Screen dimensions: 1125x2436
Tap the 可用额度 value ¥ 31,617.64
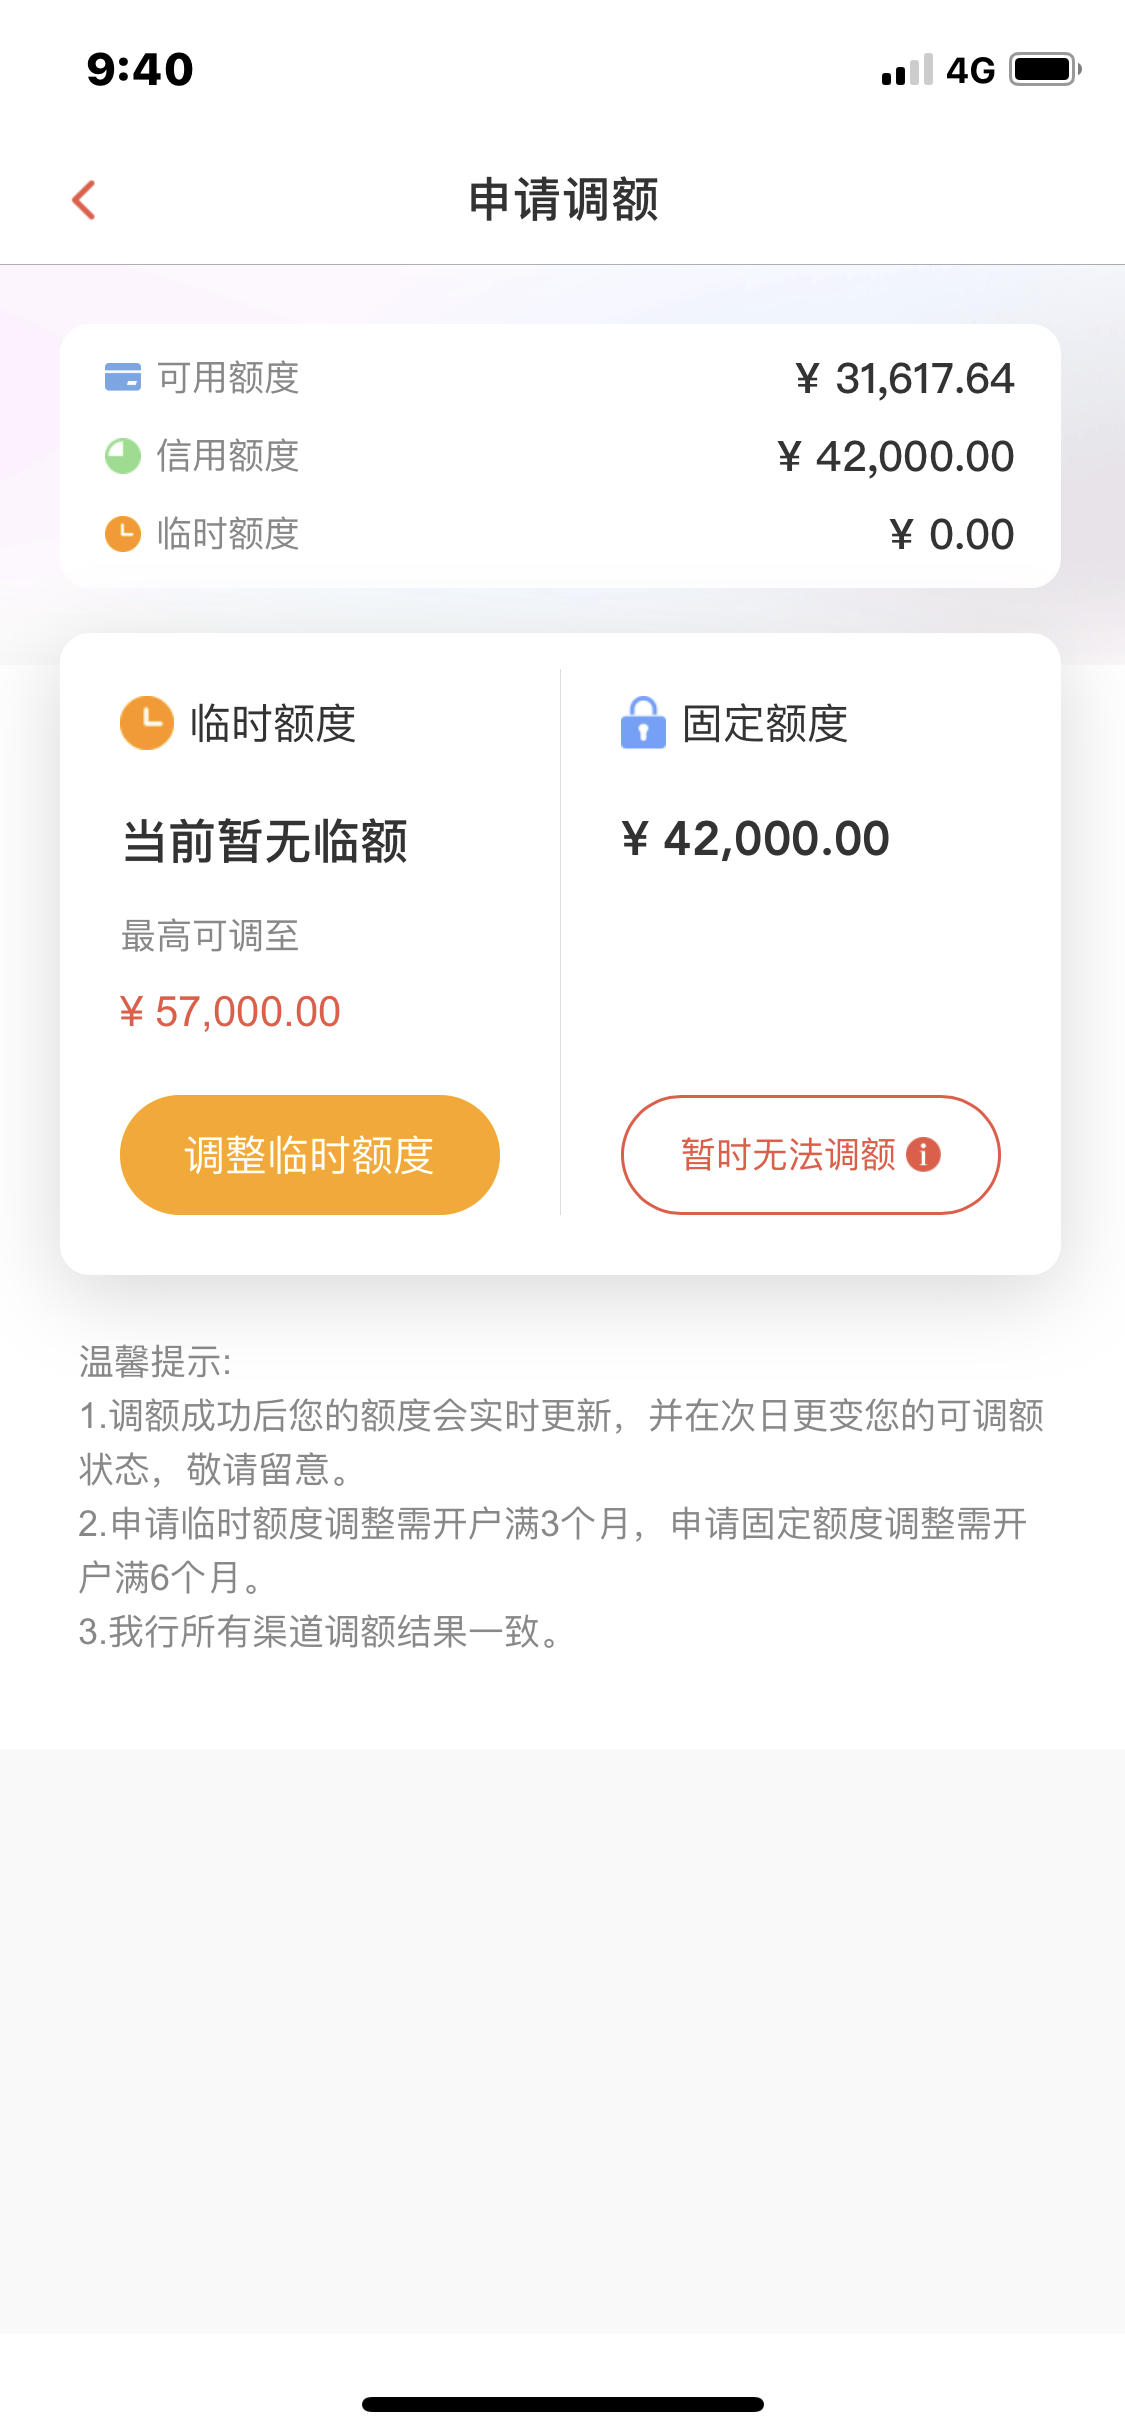905,379
